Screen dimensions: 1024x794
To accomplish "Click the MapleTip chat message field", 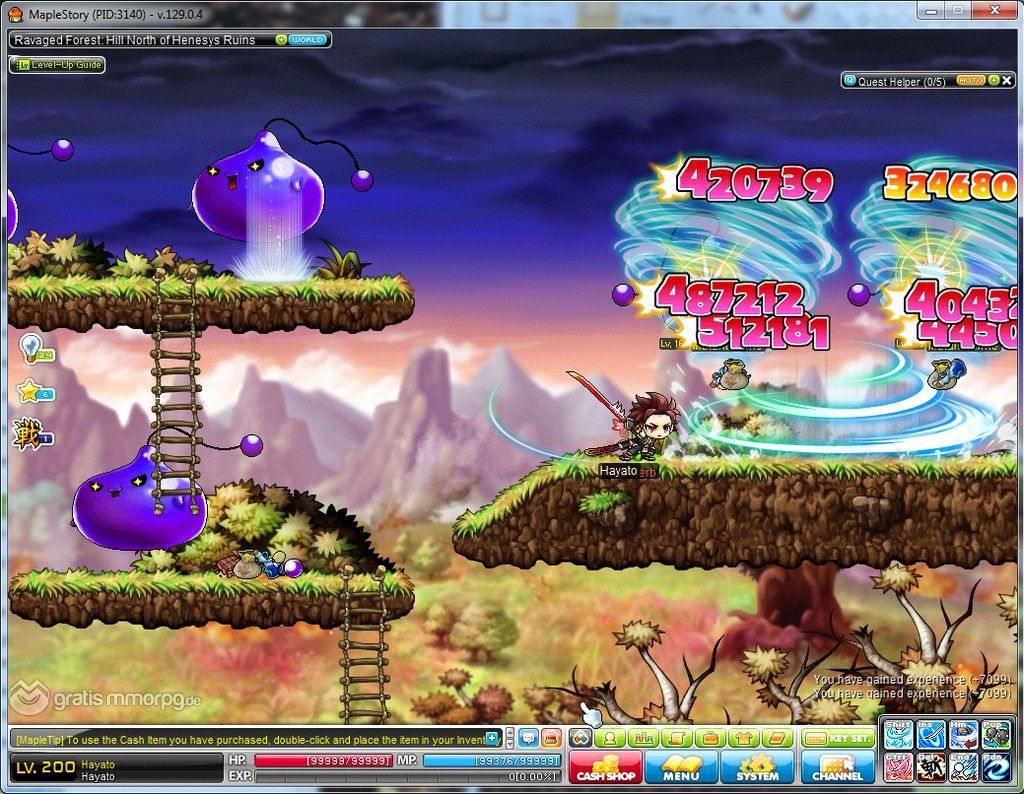I will pos(250,739).
